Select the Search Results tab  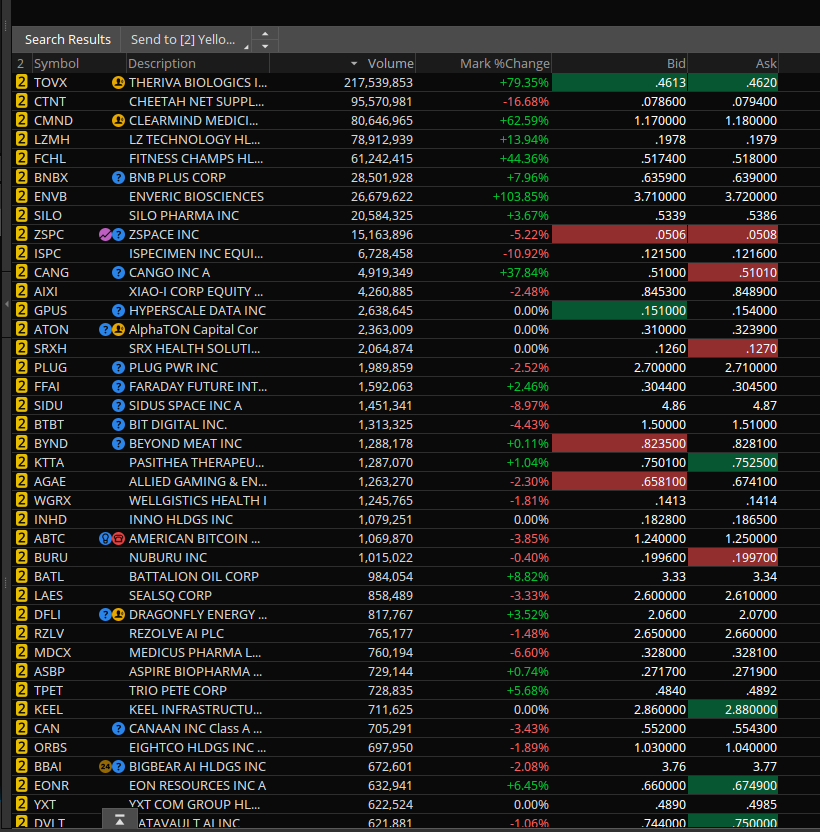click(x=67, y=39)
